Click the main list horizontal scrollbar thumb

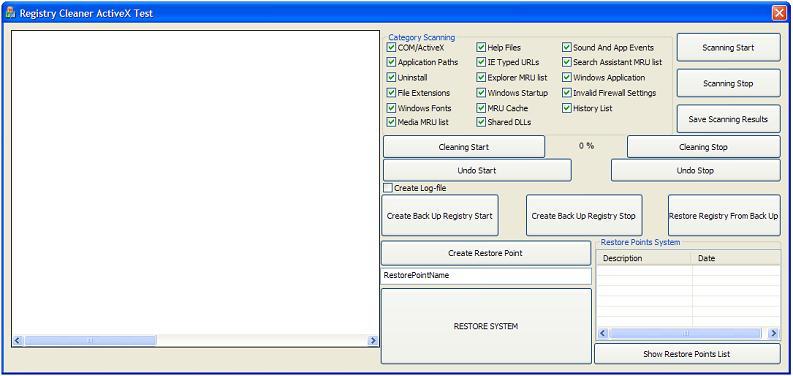point(90,341)
